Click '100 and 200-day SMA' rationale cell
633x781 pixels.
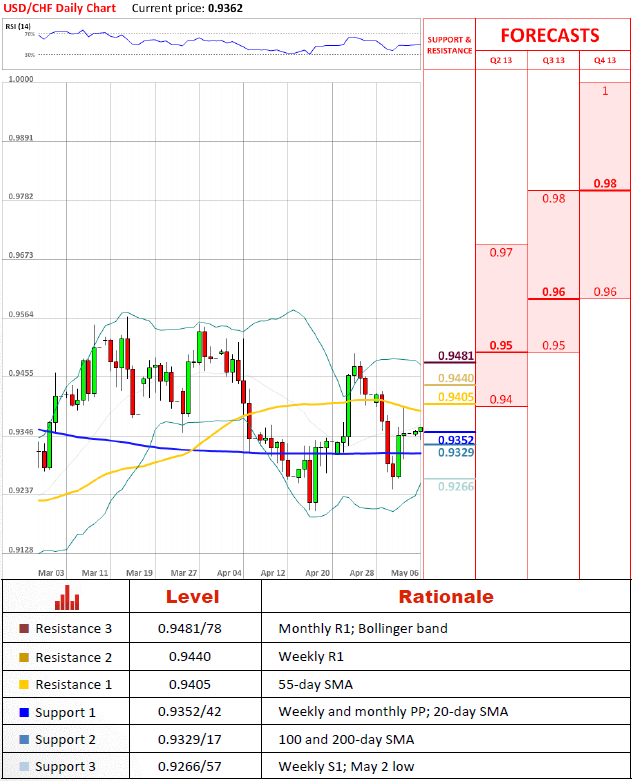coord(346,740)
